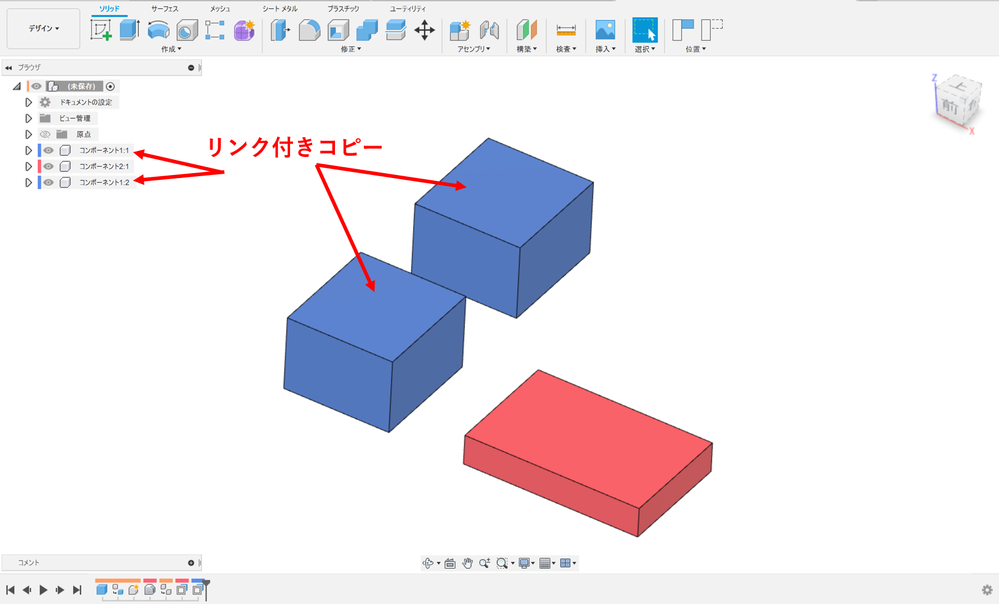Screen dimensions: 999x604
Task: Hide コンポーネント2:1 with its eye icon
Action: [48, 166]
